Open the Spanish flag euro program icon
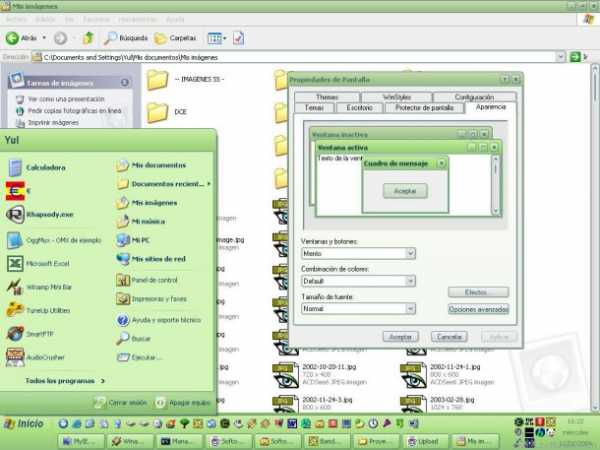Screen dimensions: 600x450 15,191
